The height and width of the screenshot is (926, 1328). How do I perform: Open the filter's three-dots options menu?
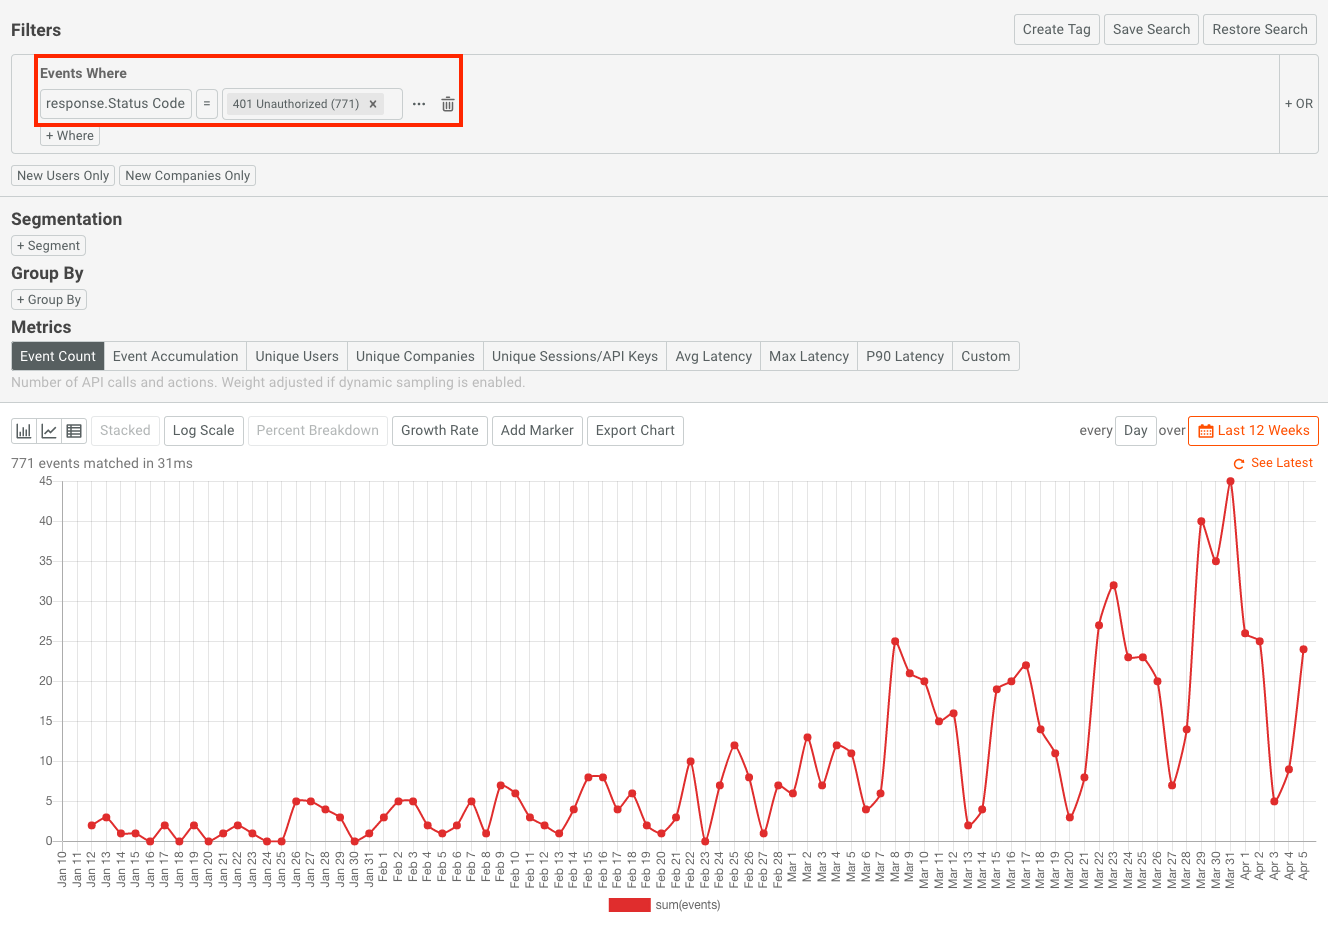419,104
